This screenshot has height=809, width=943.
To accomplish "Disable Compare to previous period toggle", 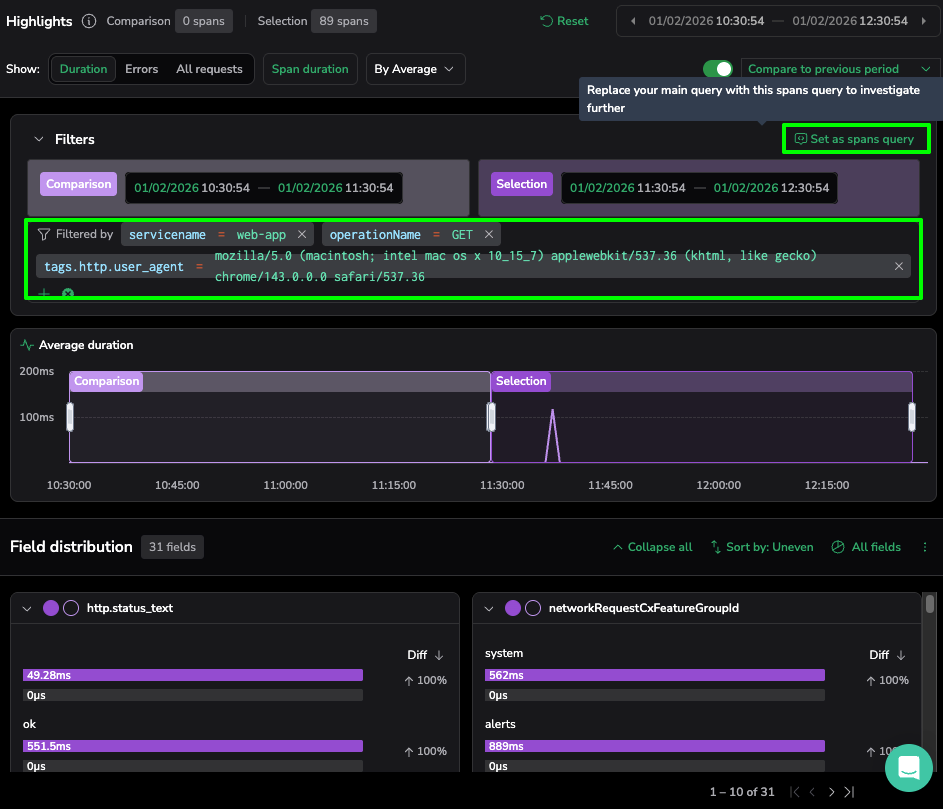I will [717, 69].
